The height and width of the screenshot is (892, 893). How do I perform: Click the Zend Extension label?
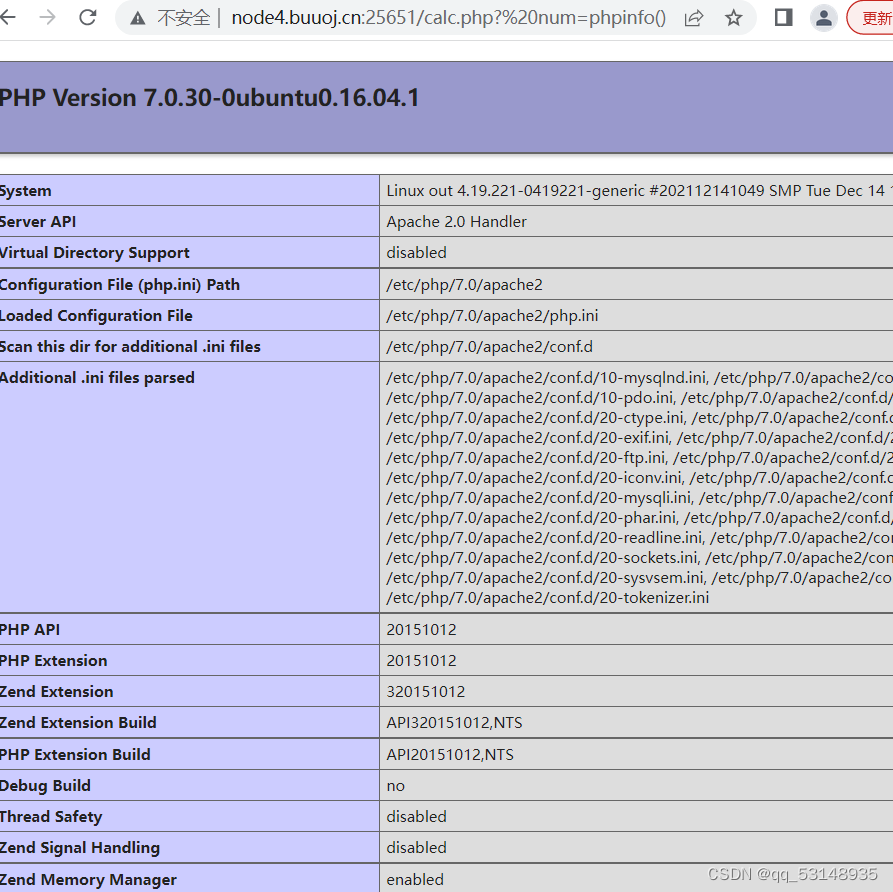coord(56,691)
